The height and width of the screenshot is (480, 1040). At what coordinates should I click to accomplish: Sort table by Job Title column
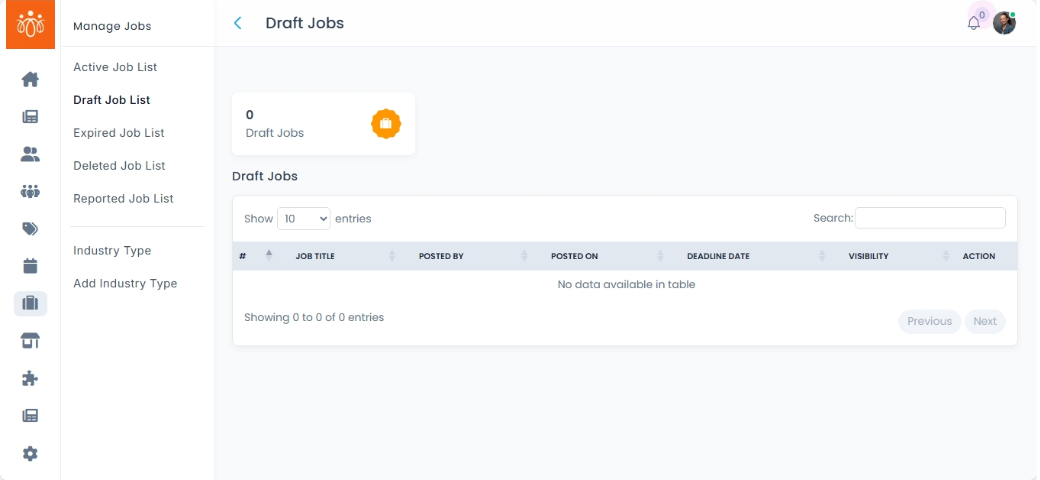[315, 256]
